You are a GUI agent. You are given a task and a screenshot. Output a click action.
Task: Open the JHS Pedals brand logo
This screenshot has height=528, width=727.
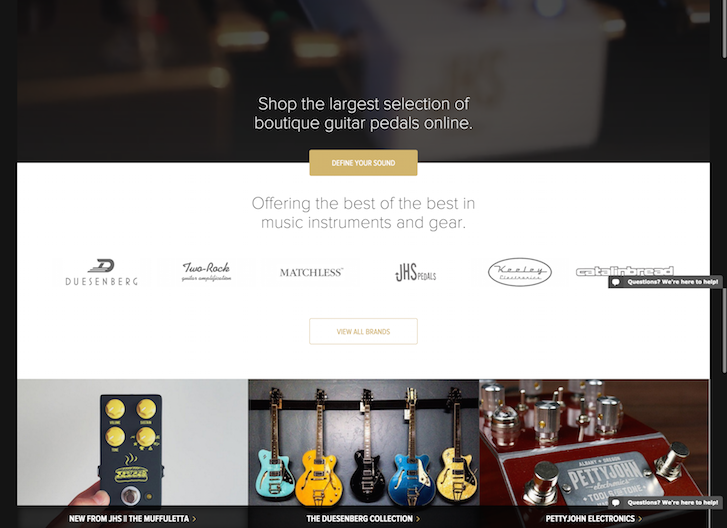pos(415,273)
